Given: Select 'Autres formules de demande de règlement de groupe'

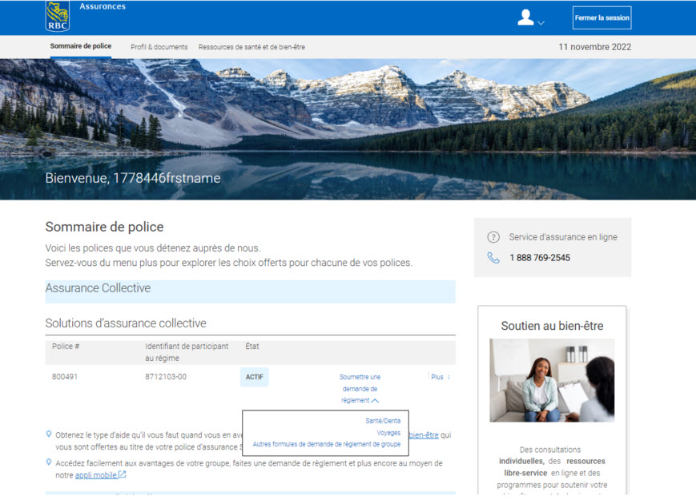Looking at the screenshot, I should (x=326, y=444).
